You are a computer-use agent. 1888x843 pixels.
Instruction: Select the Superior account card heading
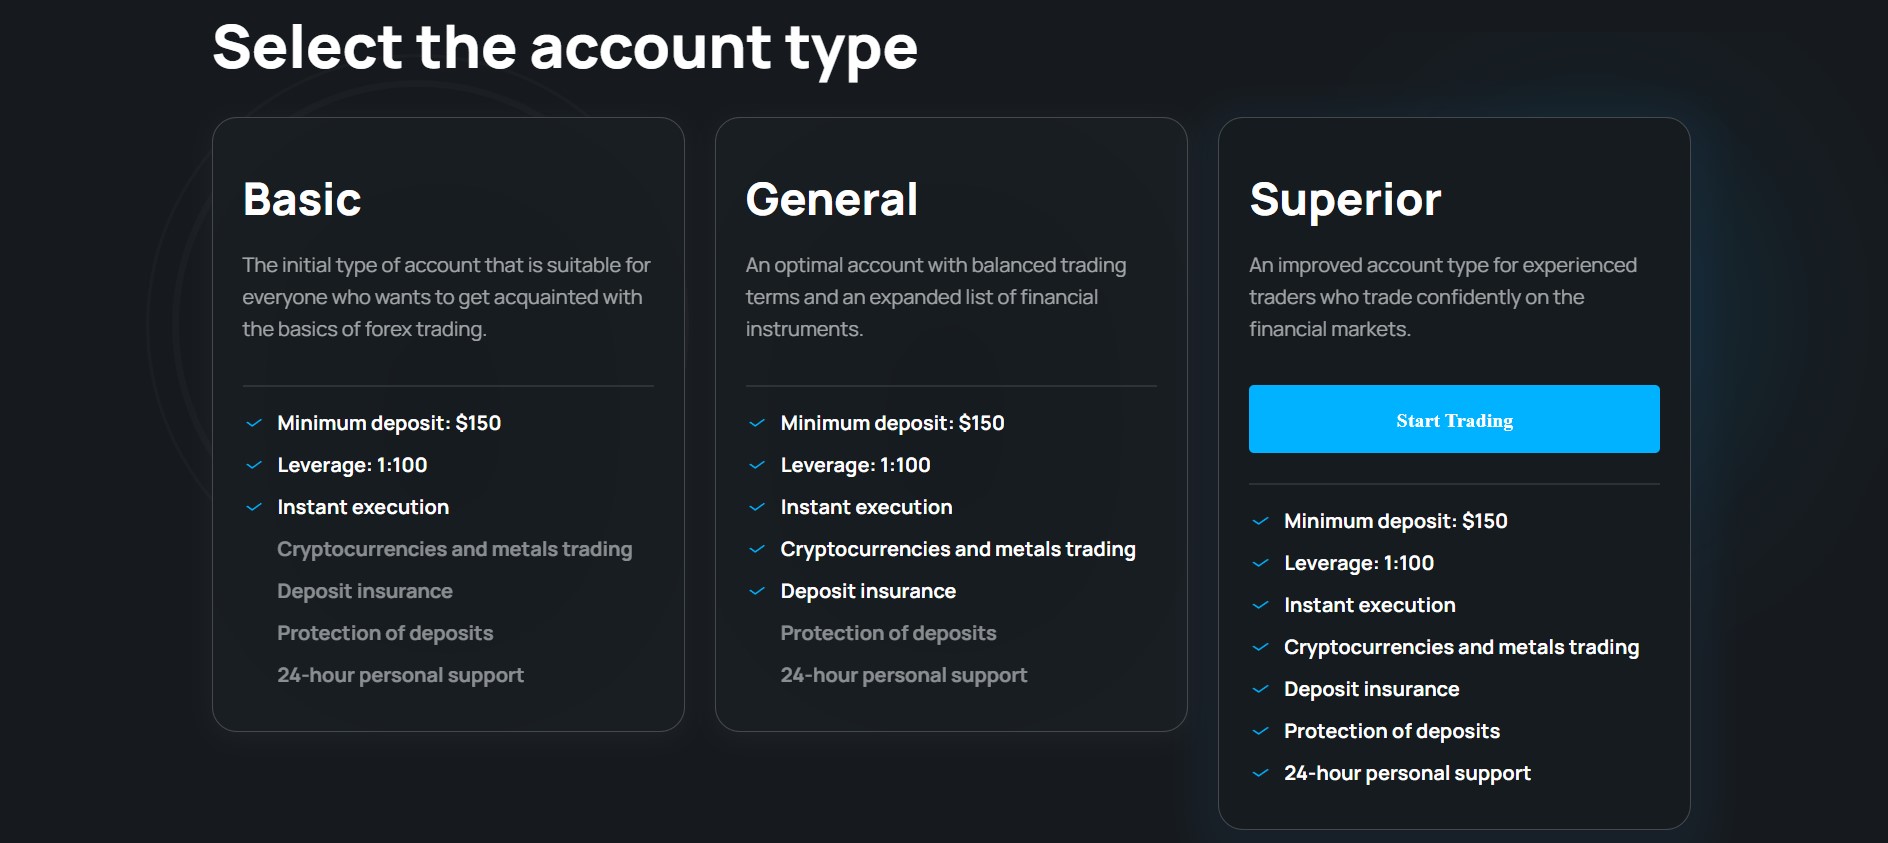1345,201
